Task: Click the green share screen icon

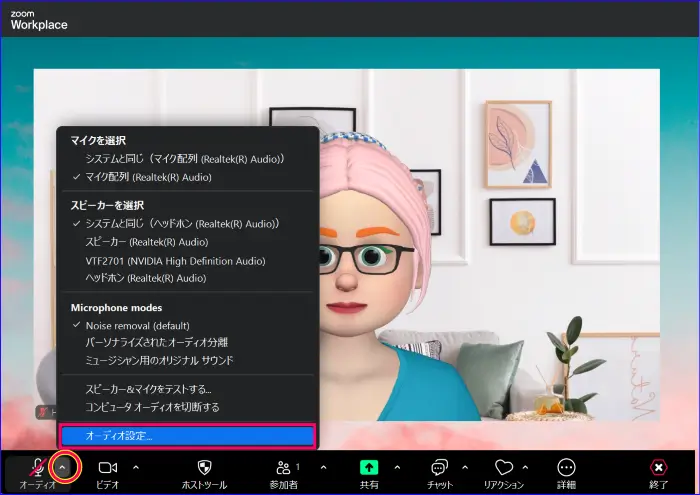Action: pyautogui.click(x=369, y=467)
